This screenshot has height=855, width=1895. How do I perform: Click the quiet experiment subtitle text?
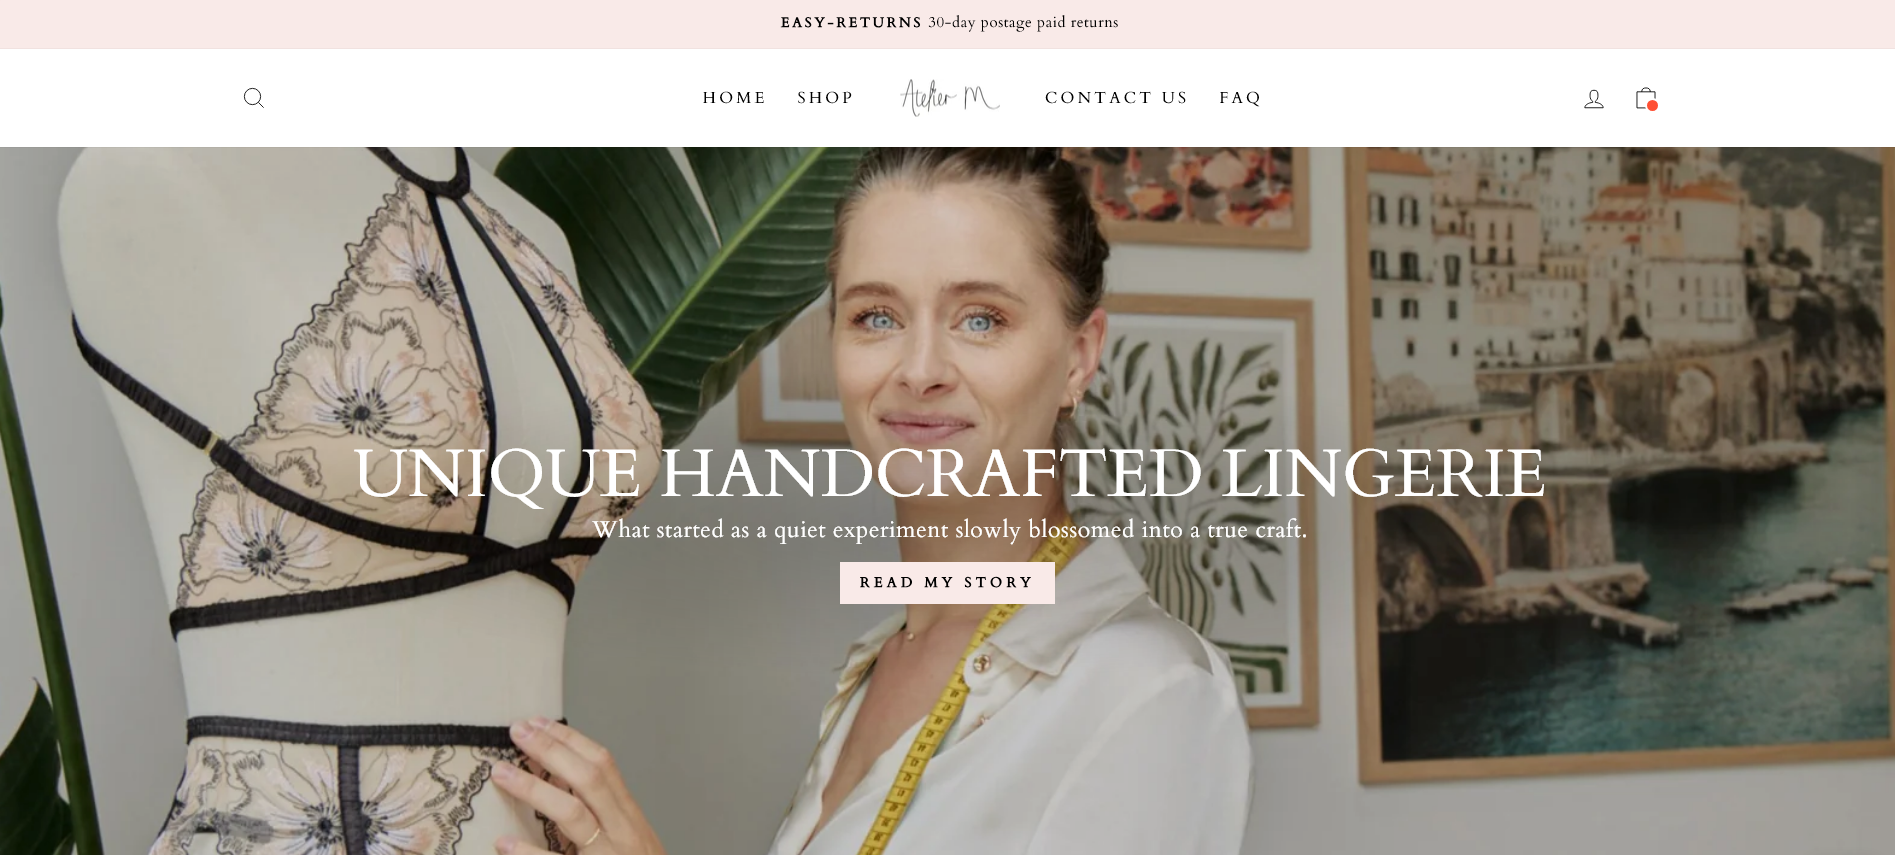(x=949, y=529)
